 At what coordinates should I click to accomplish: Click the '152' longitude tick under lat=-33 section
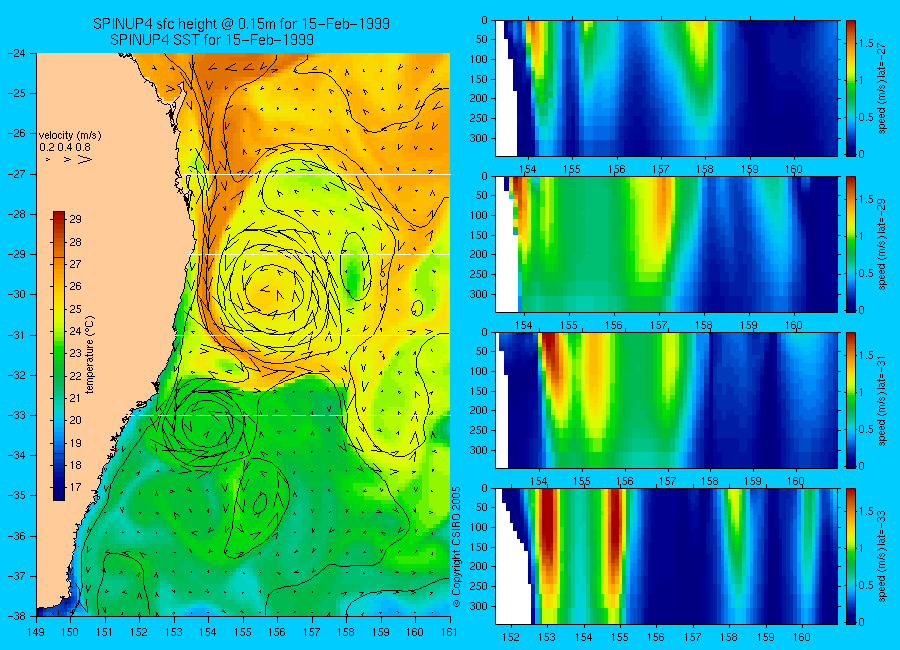tap(510, 637)
